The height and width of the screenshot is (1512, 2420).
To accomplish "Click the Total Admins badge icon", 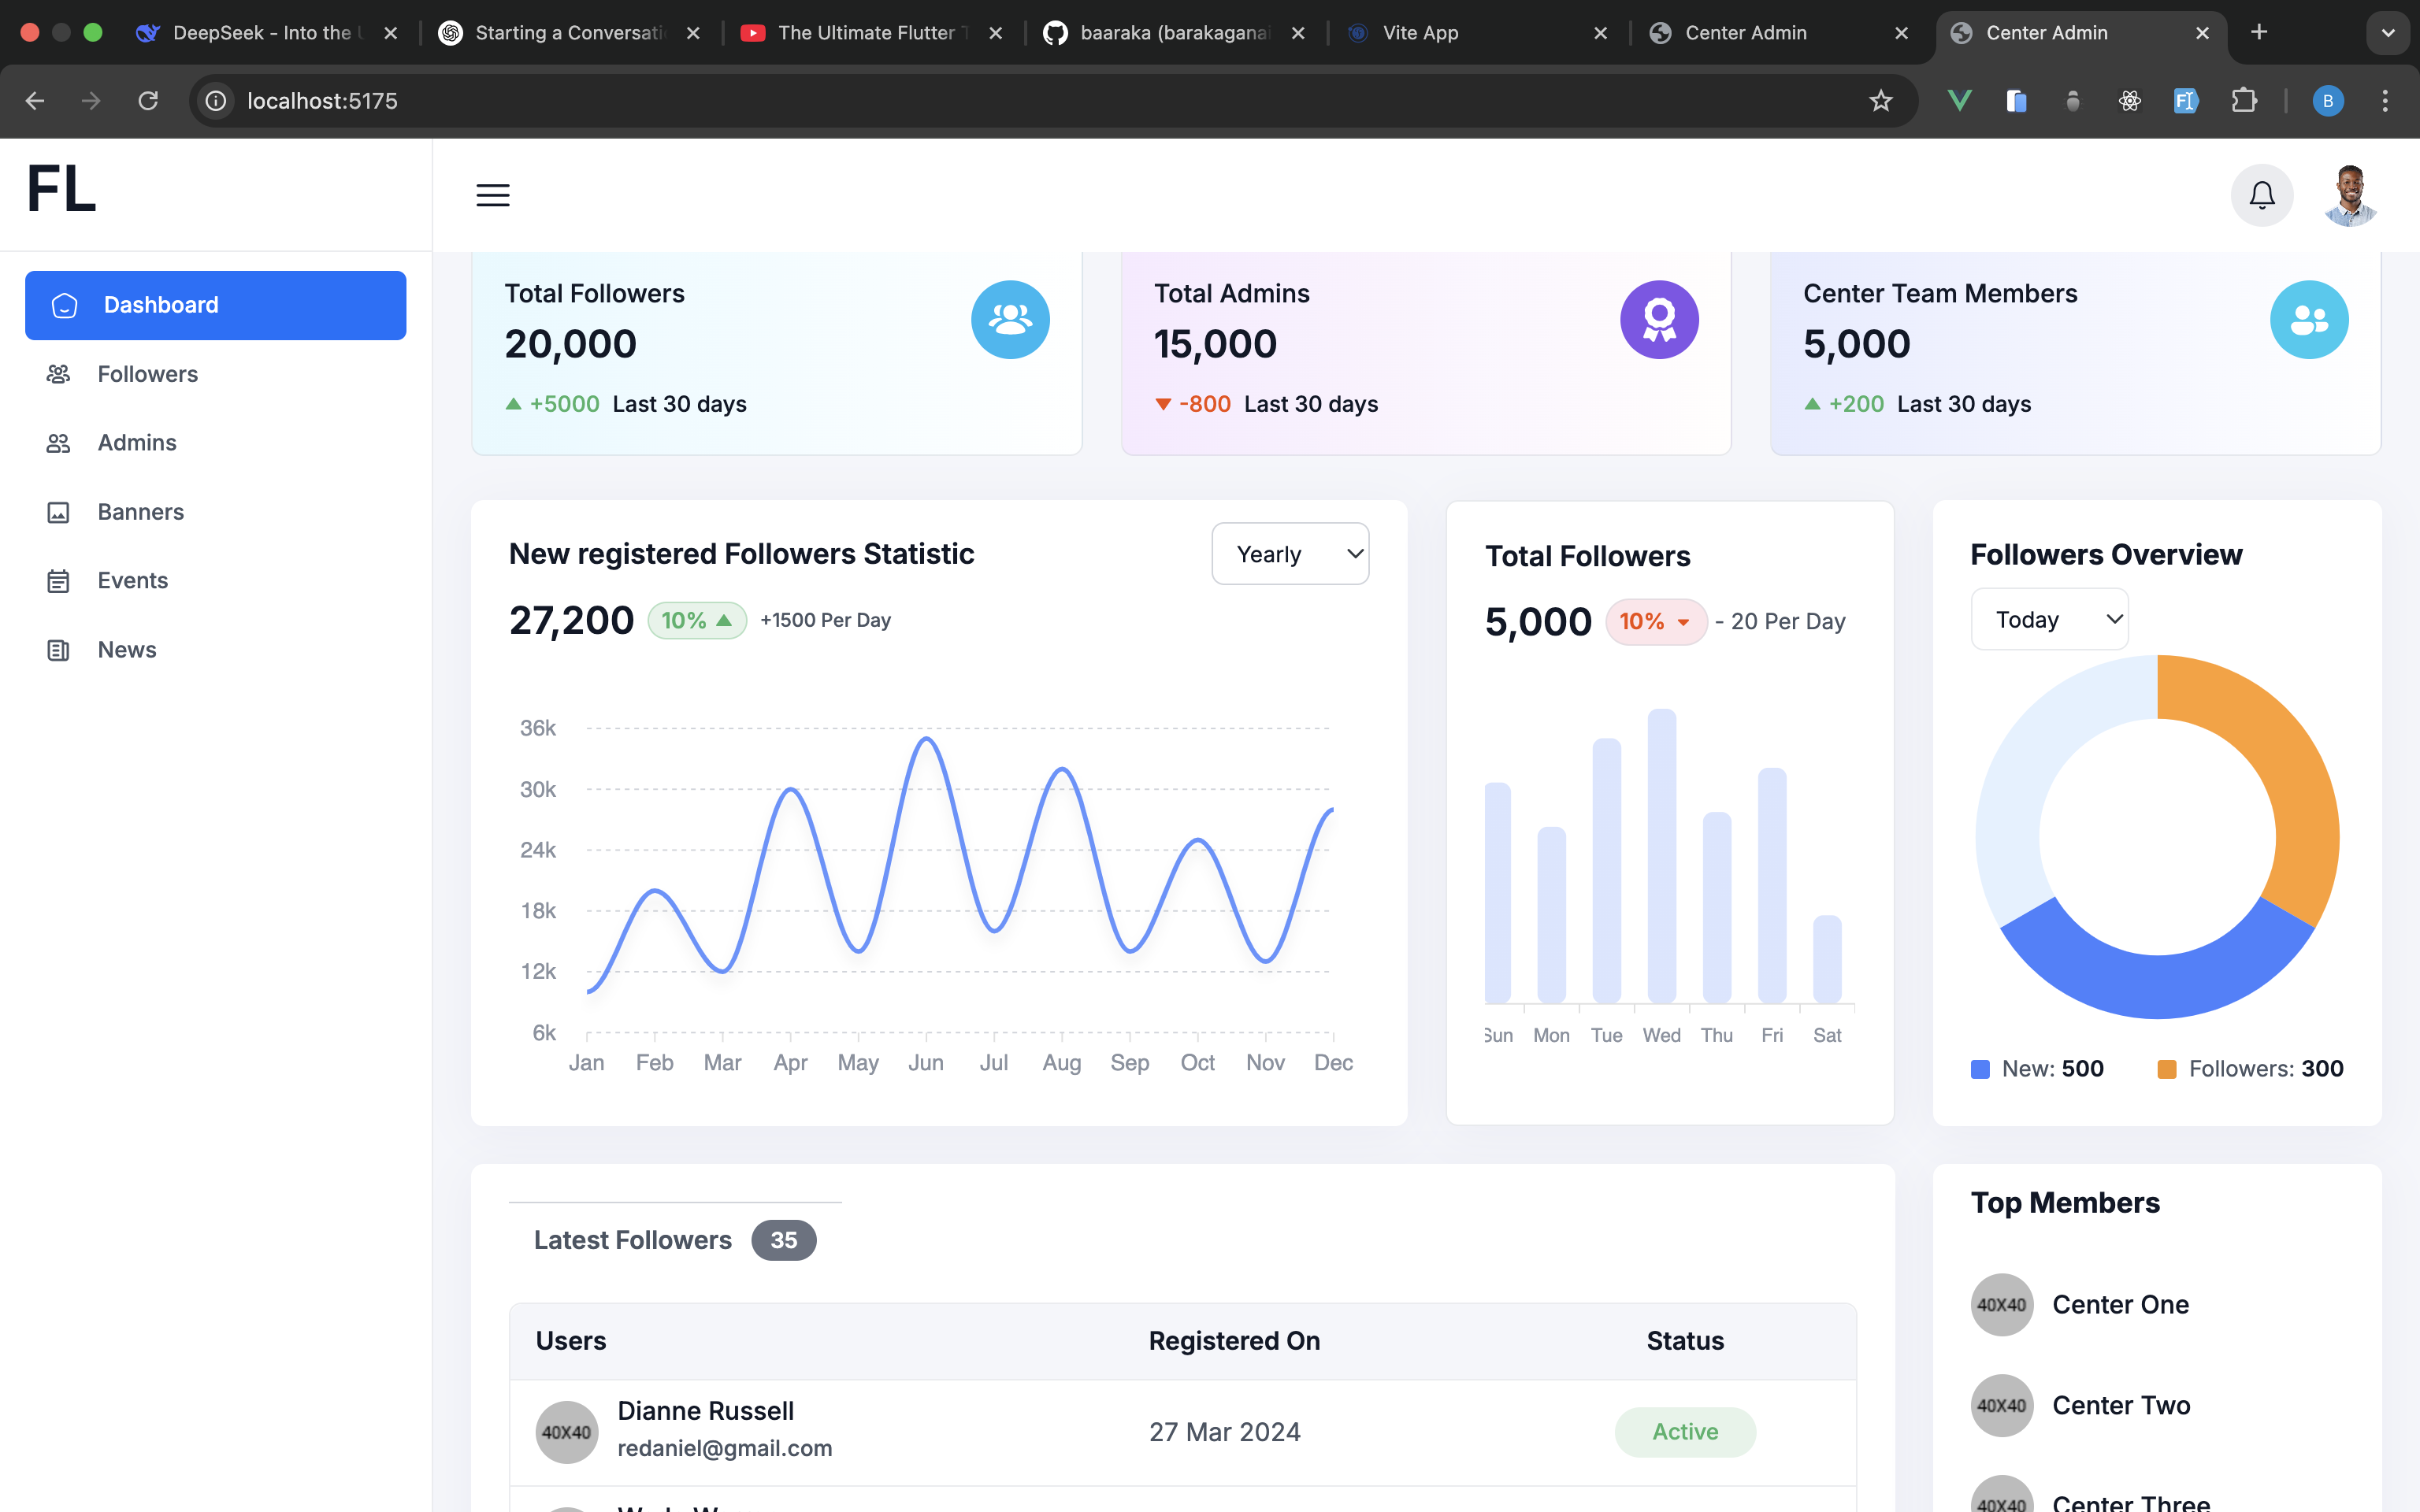I will (1659, 320).
